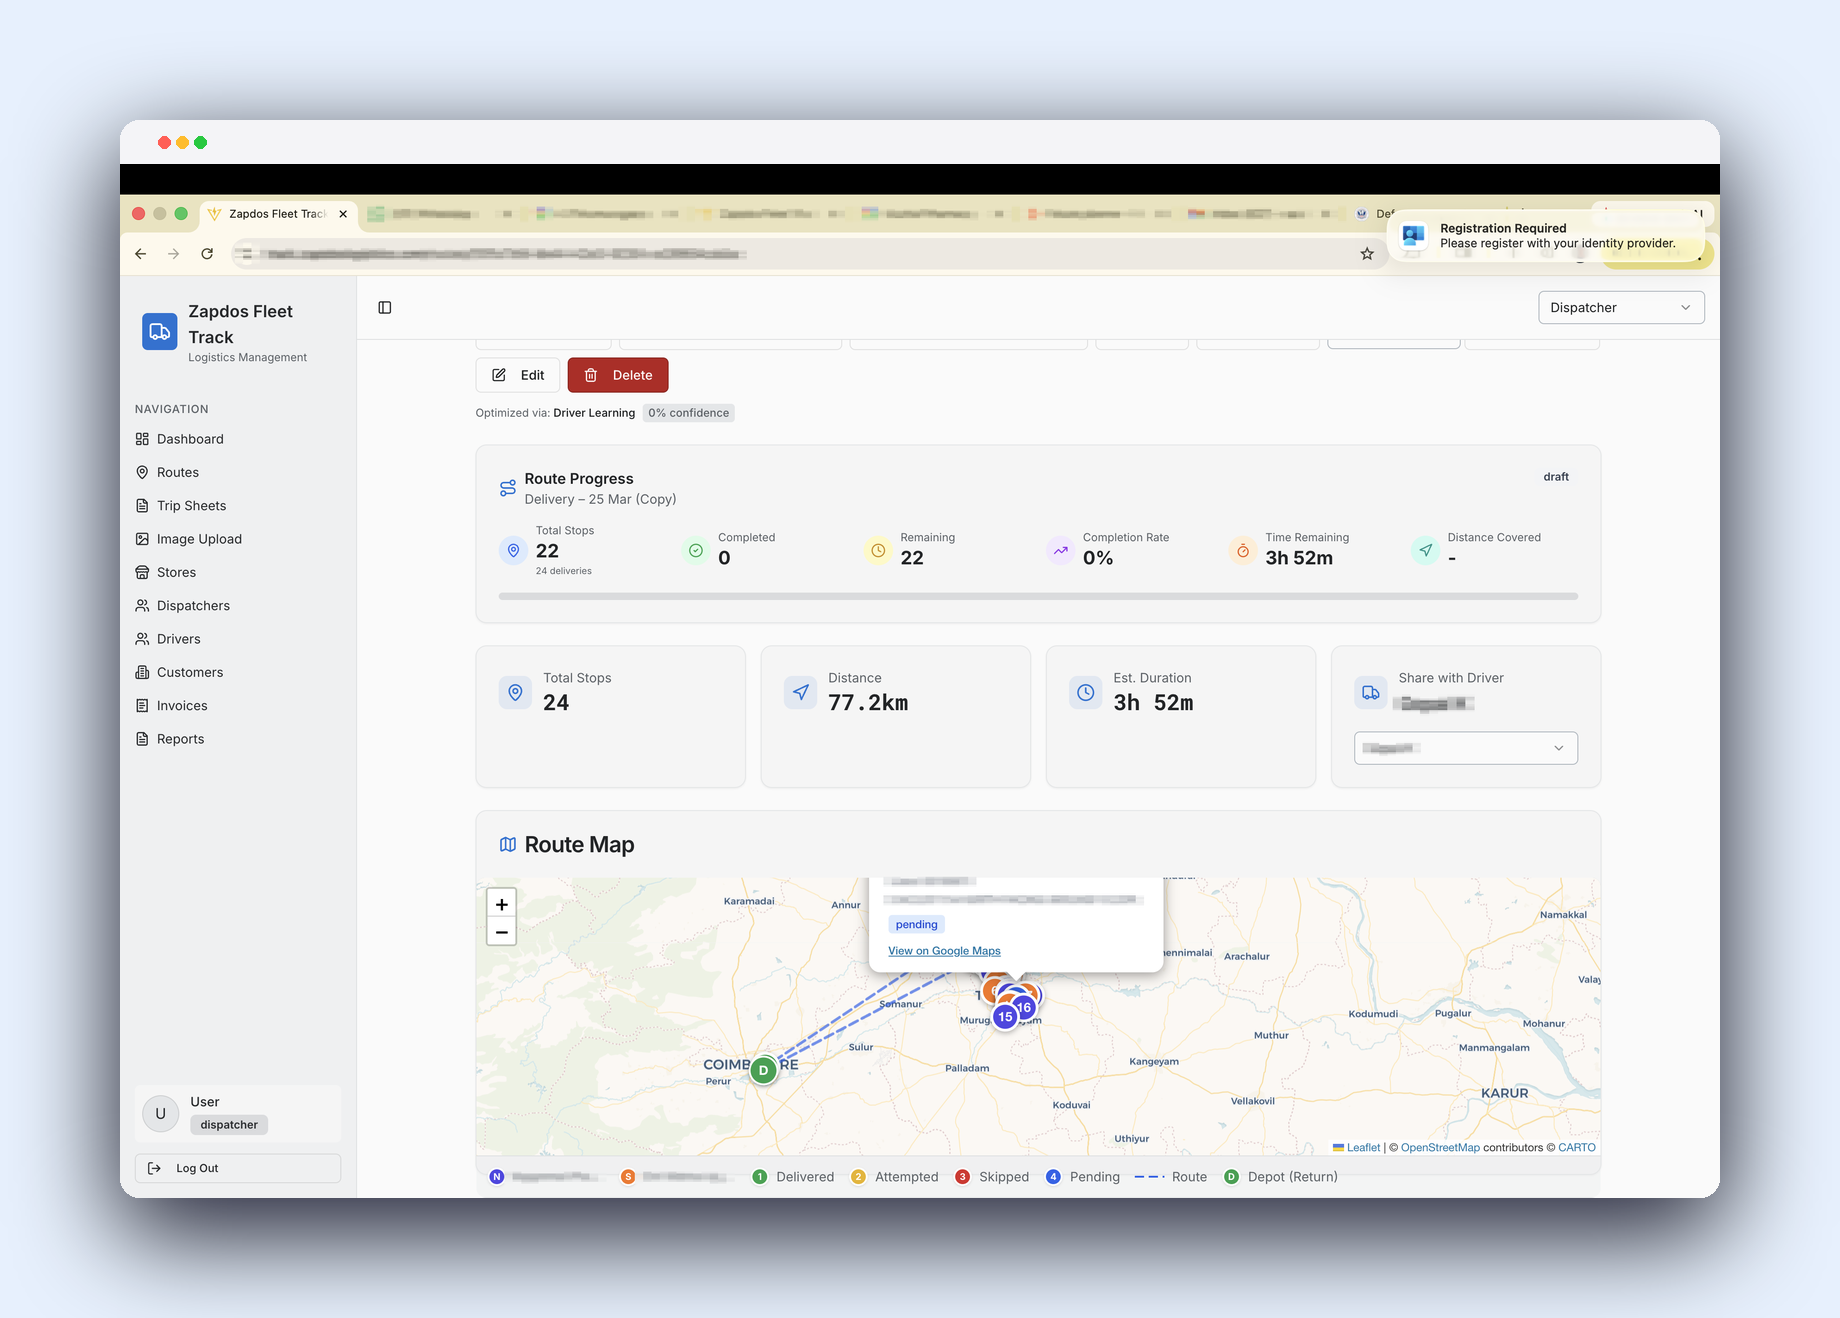Open the Invoices navigation item
Image resolution: width=1840 pixels, height=1318 pixels.
[x=182, y=706]
